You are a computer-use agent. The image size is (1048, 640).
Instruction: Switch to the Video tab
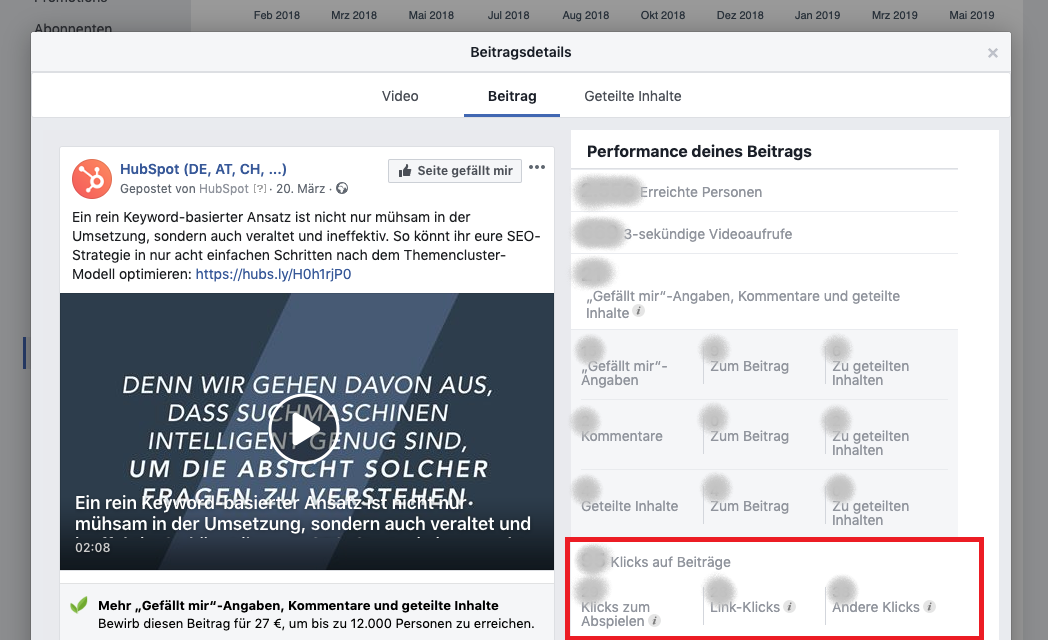click(400, 96)
